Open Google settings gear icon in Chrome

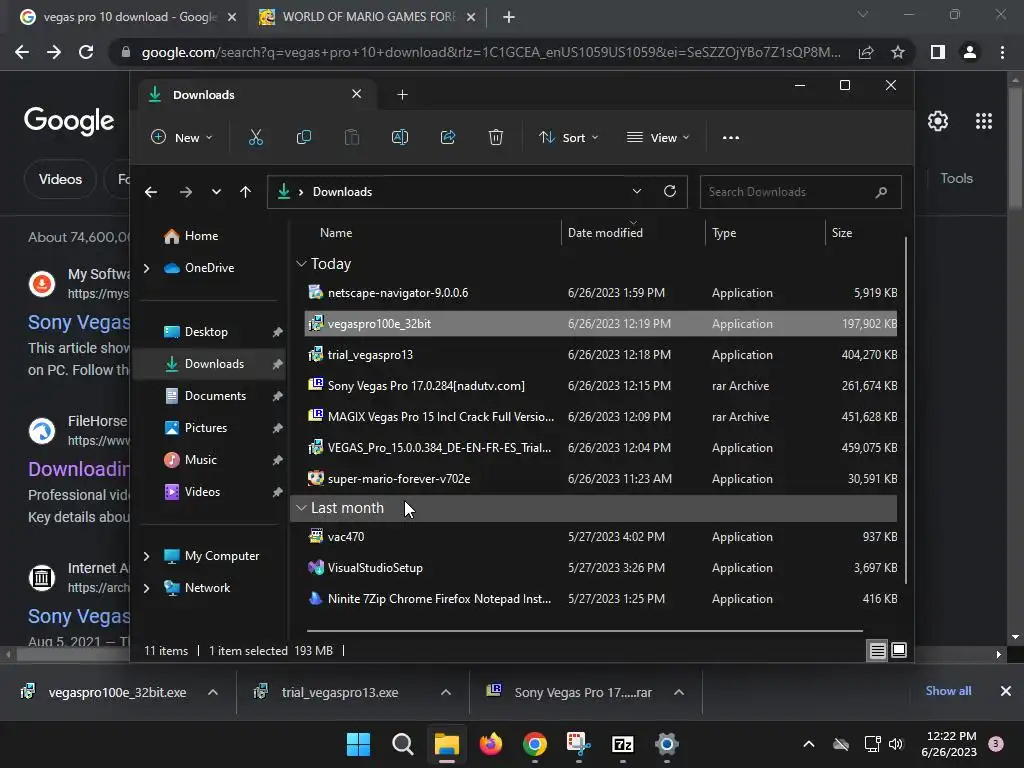click(x=938, y=121)
